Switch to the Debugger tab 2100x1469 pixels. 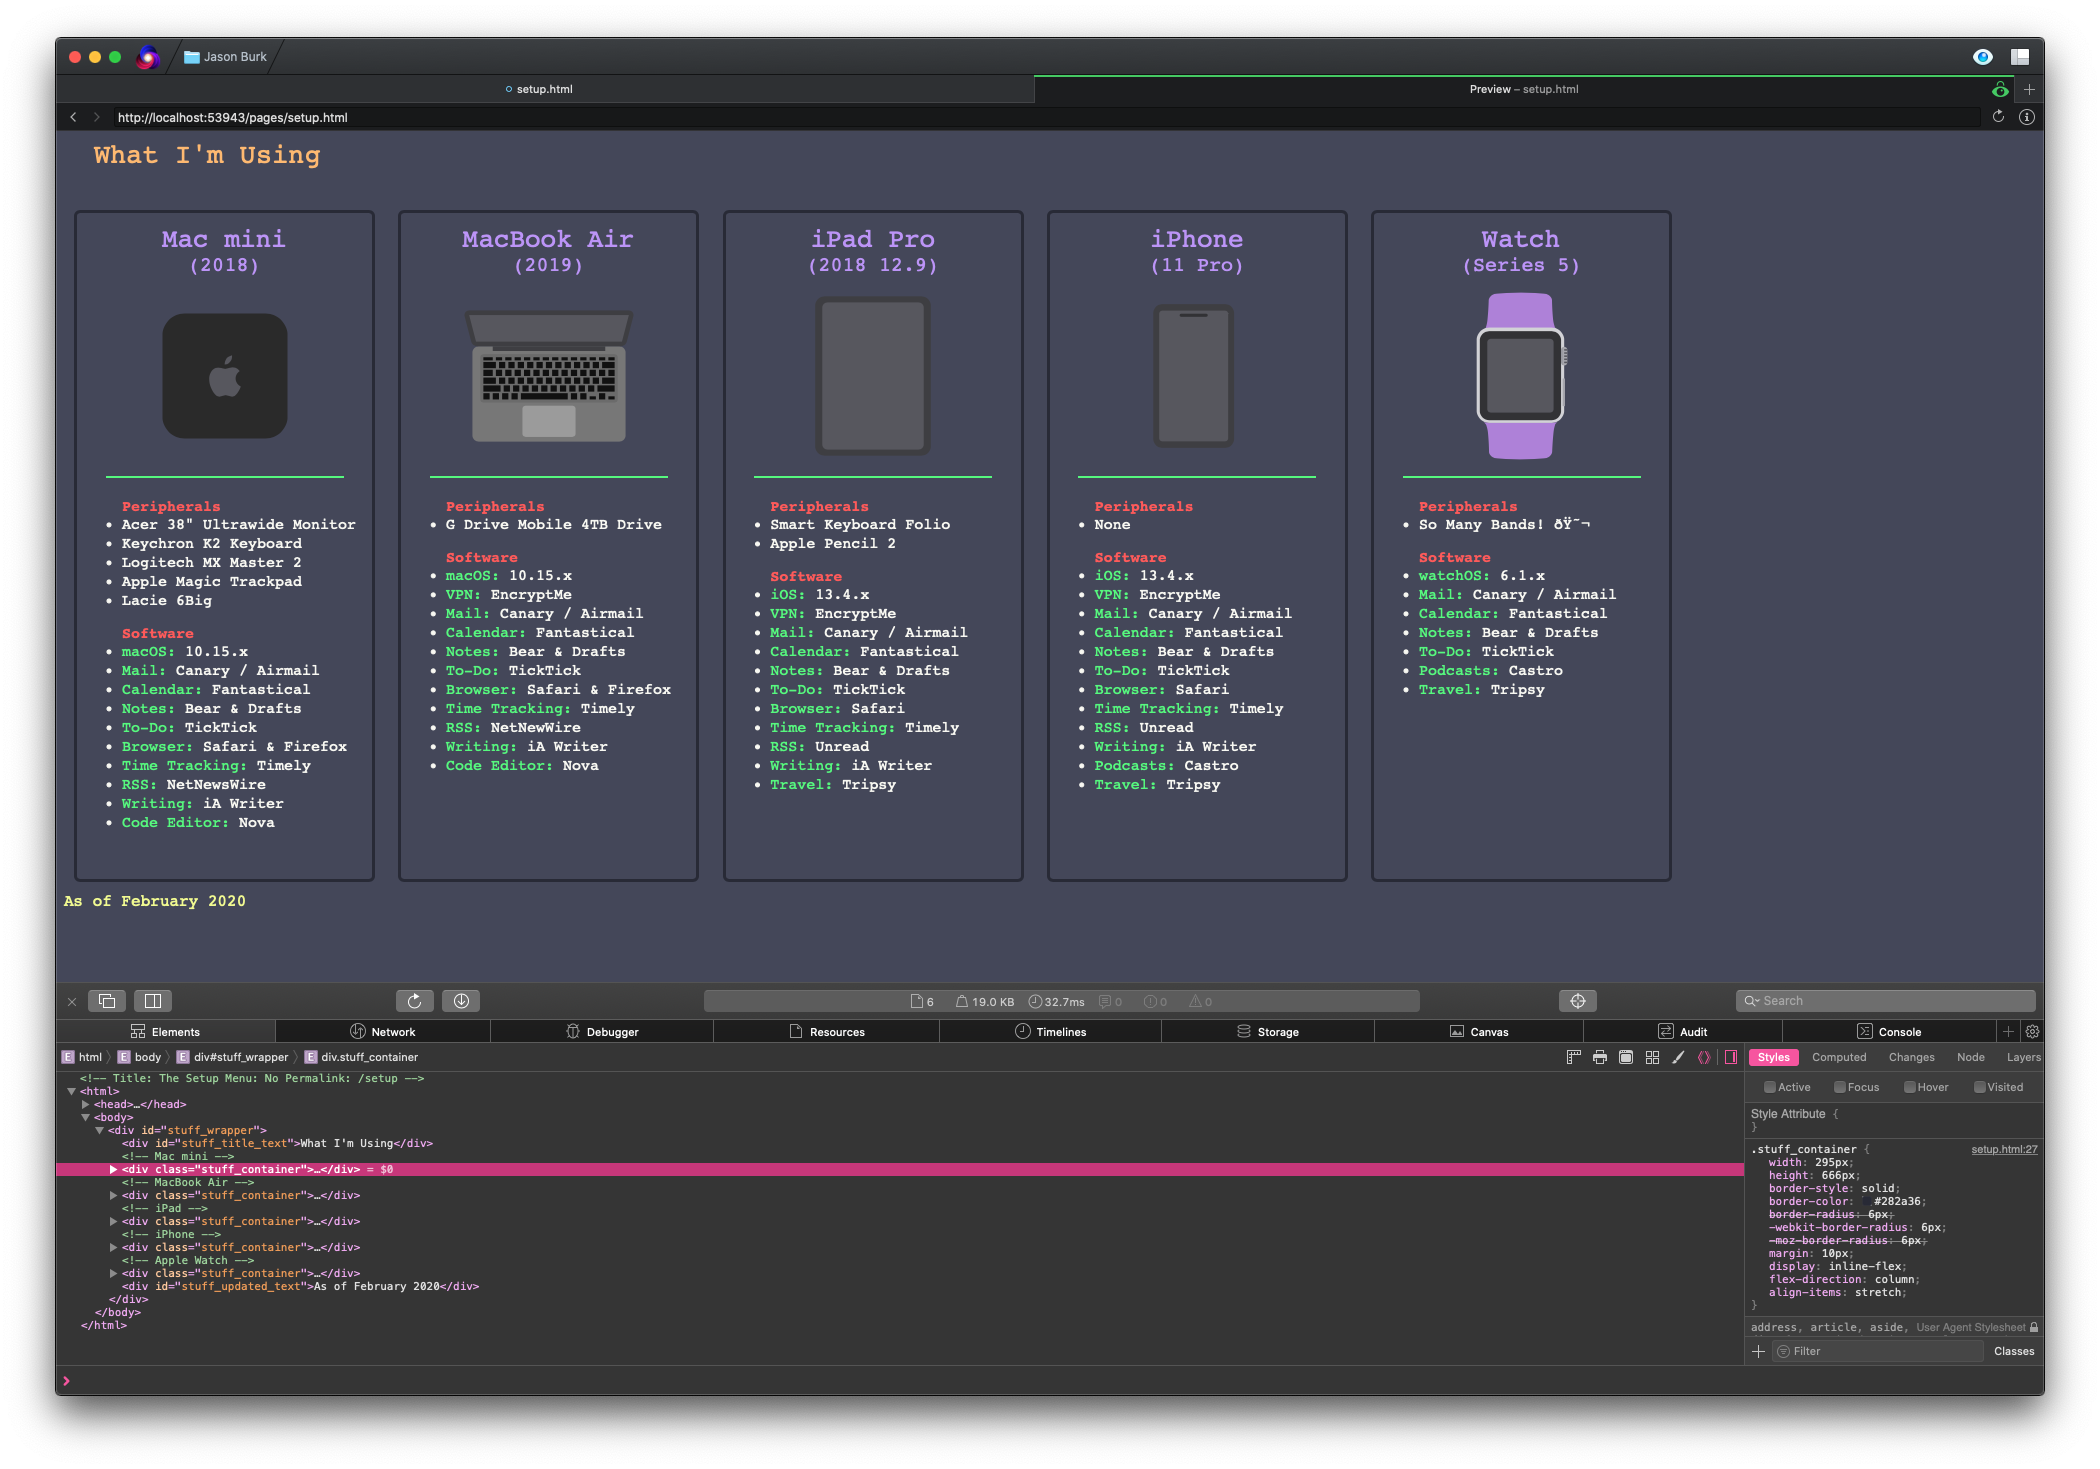coord(602,1032)
